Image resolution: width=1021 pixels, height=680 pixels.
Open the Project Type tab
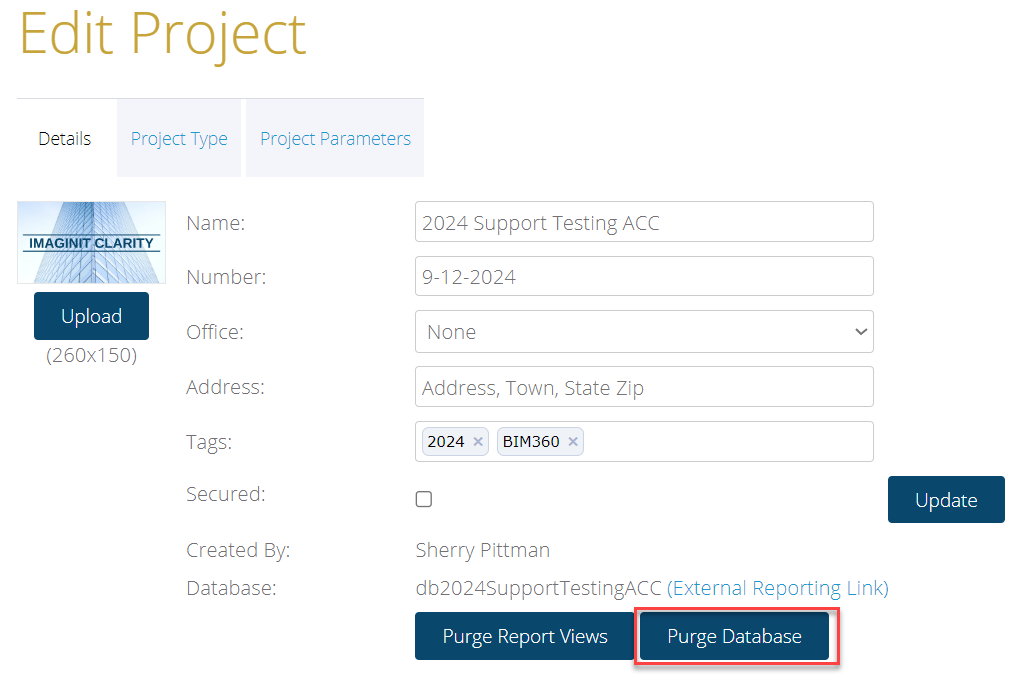(x=179, y=139)
